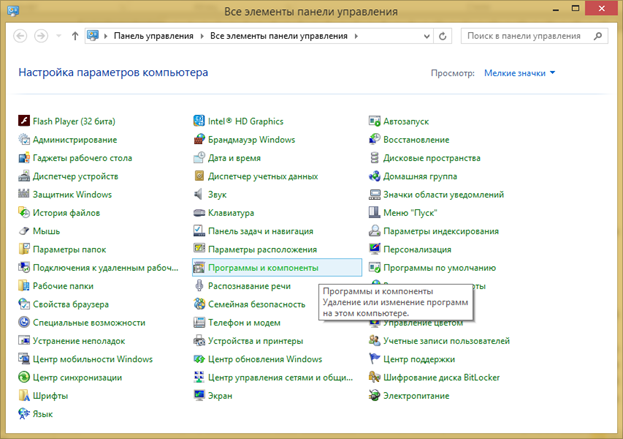Open Intel HD Graphics icon
This screenshot has width=623, height=439.
[199, 121]
